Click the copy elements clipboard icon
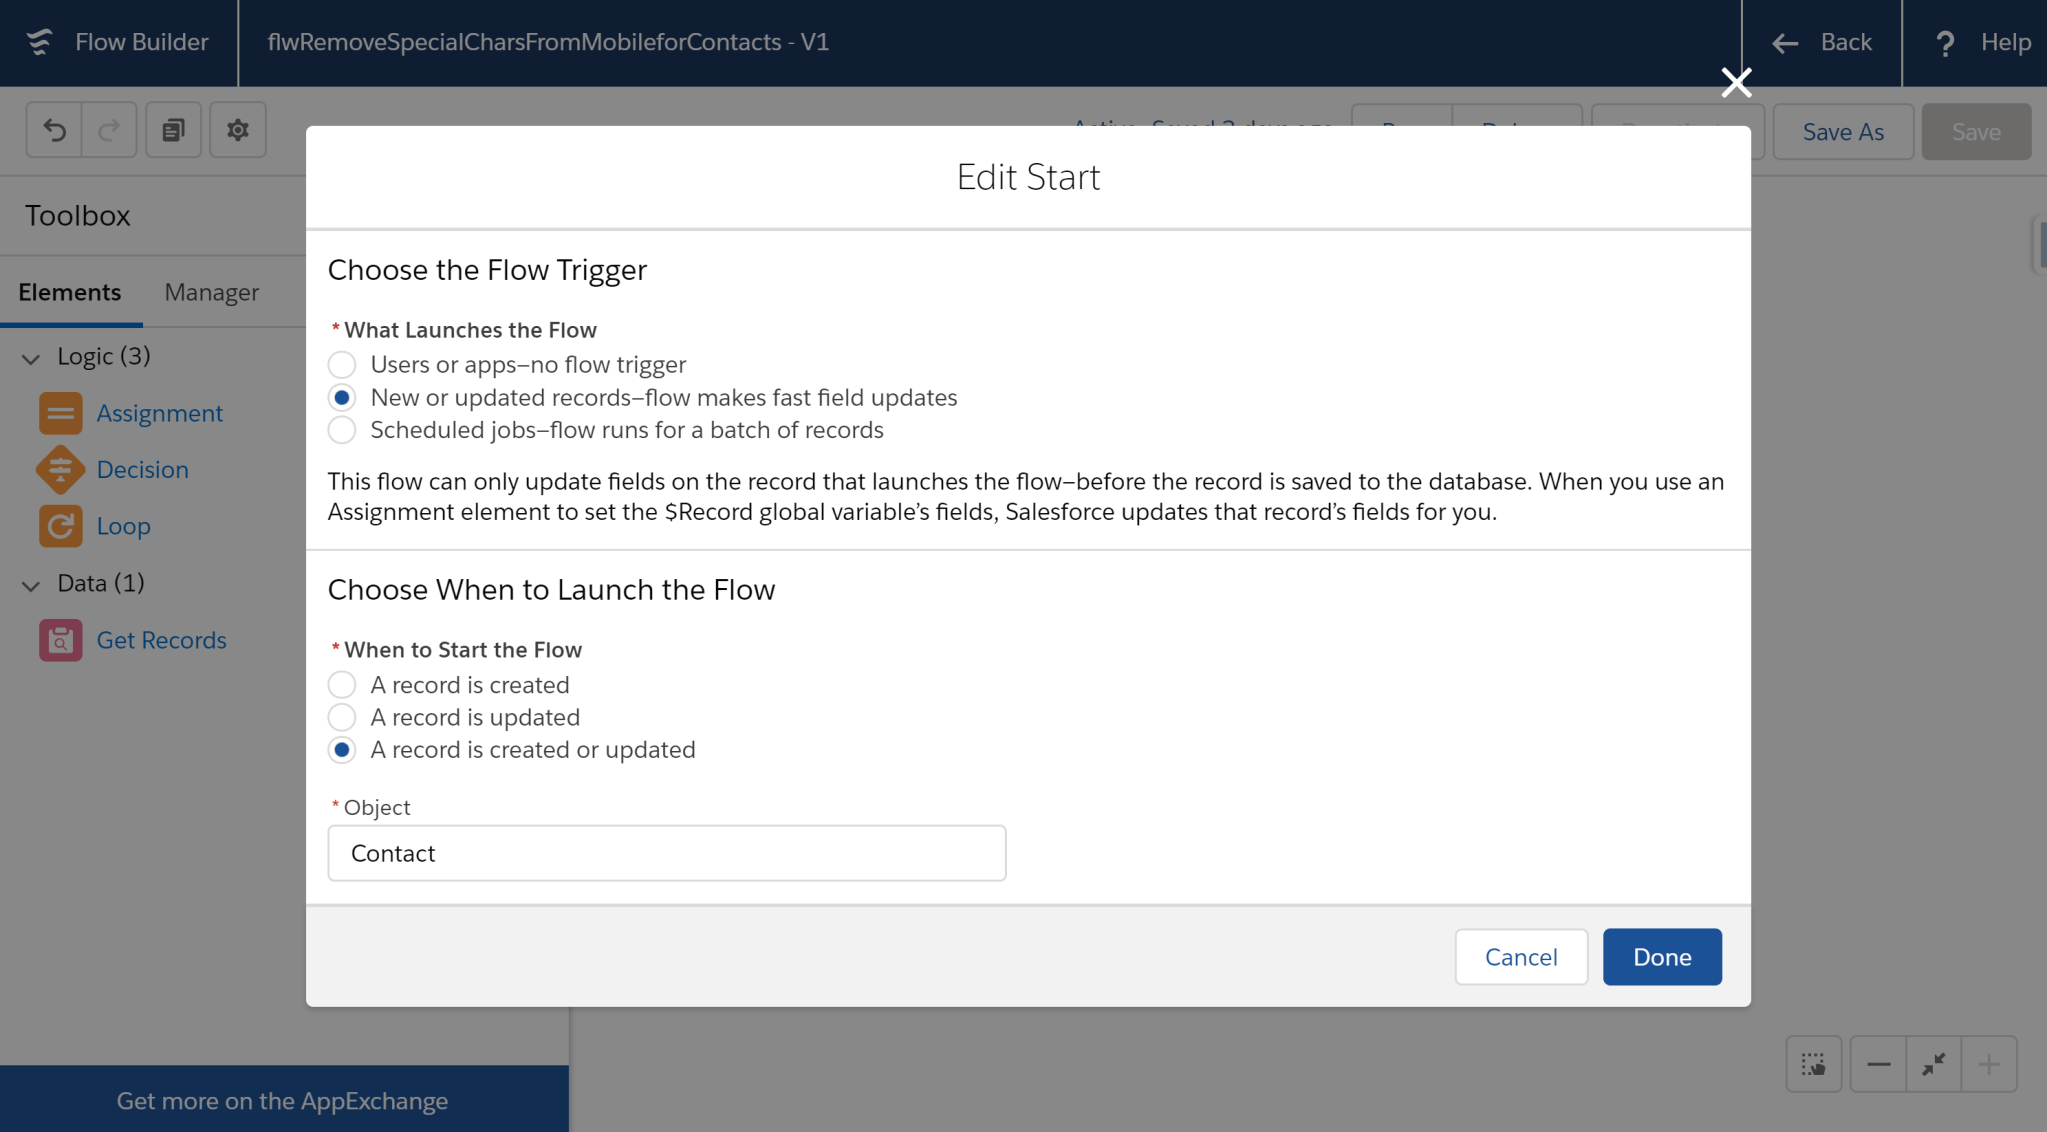Viewport: 2047px width, 1132px height. tap(173, 130)
